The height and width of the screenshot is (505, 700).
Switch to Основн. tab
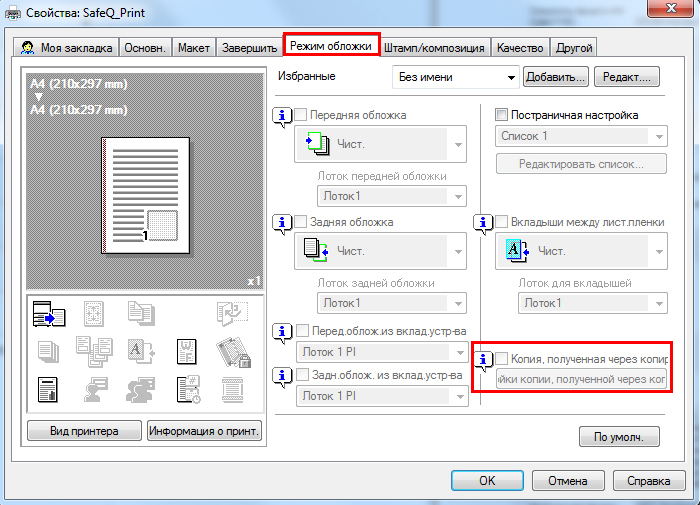tap(145, 47)
